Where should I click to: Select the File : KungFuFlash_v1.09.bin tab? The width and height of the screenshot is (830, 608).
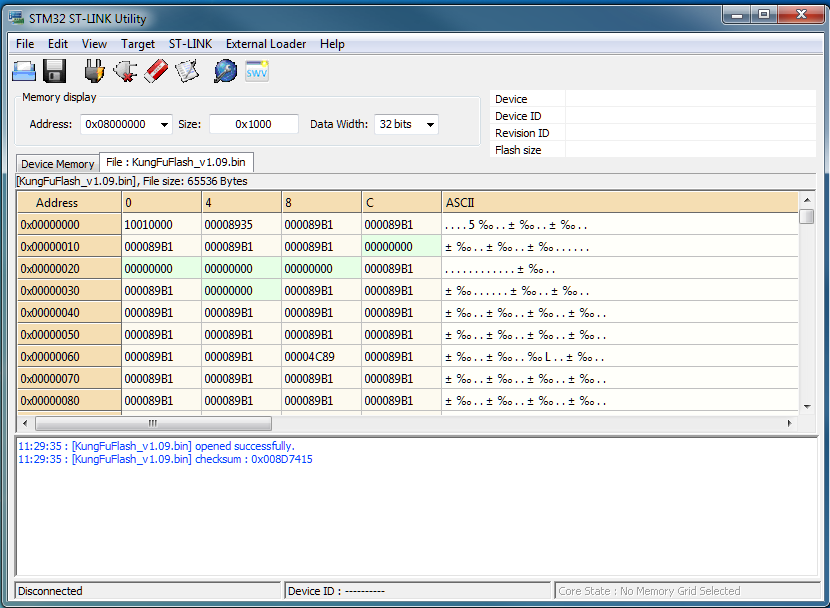(x=176, y=162)
